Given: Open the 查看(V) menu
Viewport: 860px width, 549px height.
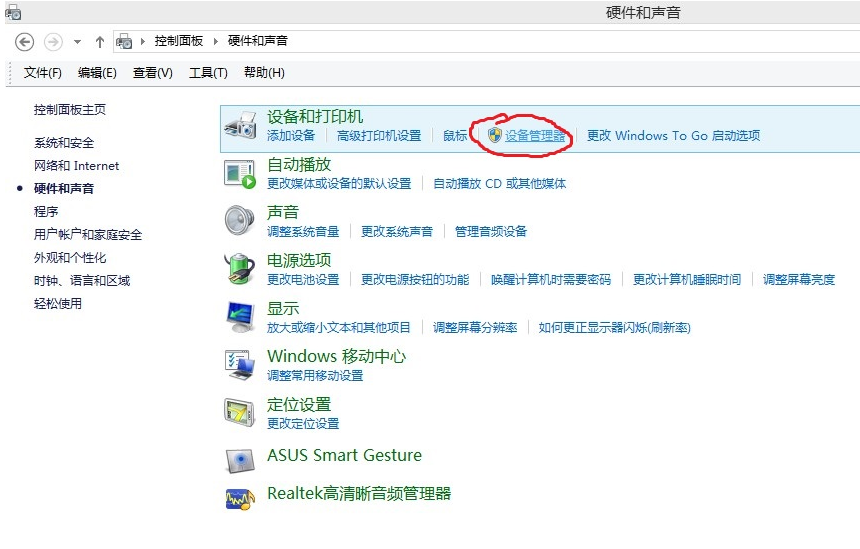Looking at the screenshot, I should pos(152,73).
